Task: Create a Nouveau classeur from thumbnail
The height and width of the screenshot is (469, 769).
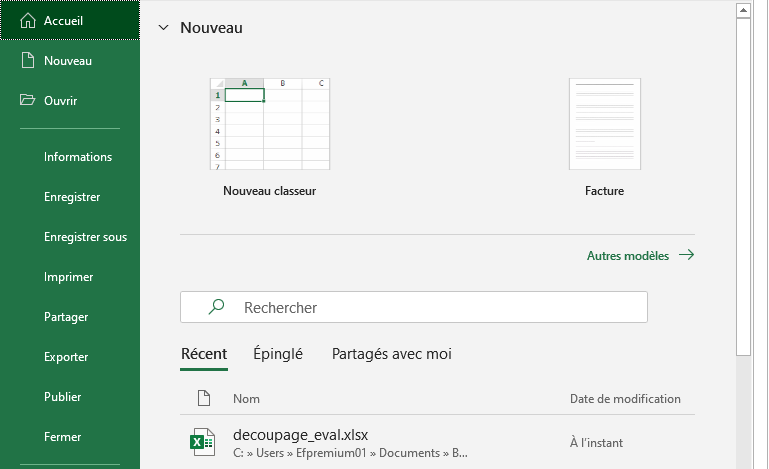Action: [x=269, y=124]
